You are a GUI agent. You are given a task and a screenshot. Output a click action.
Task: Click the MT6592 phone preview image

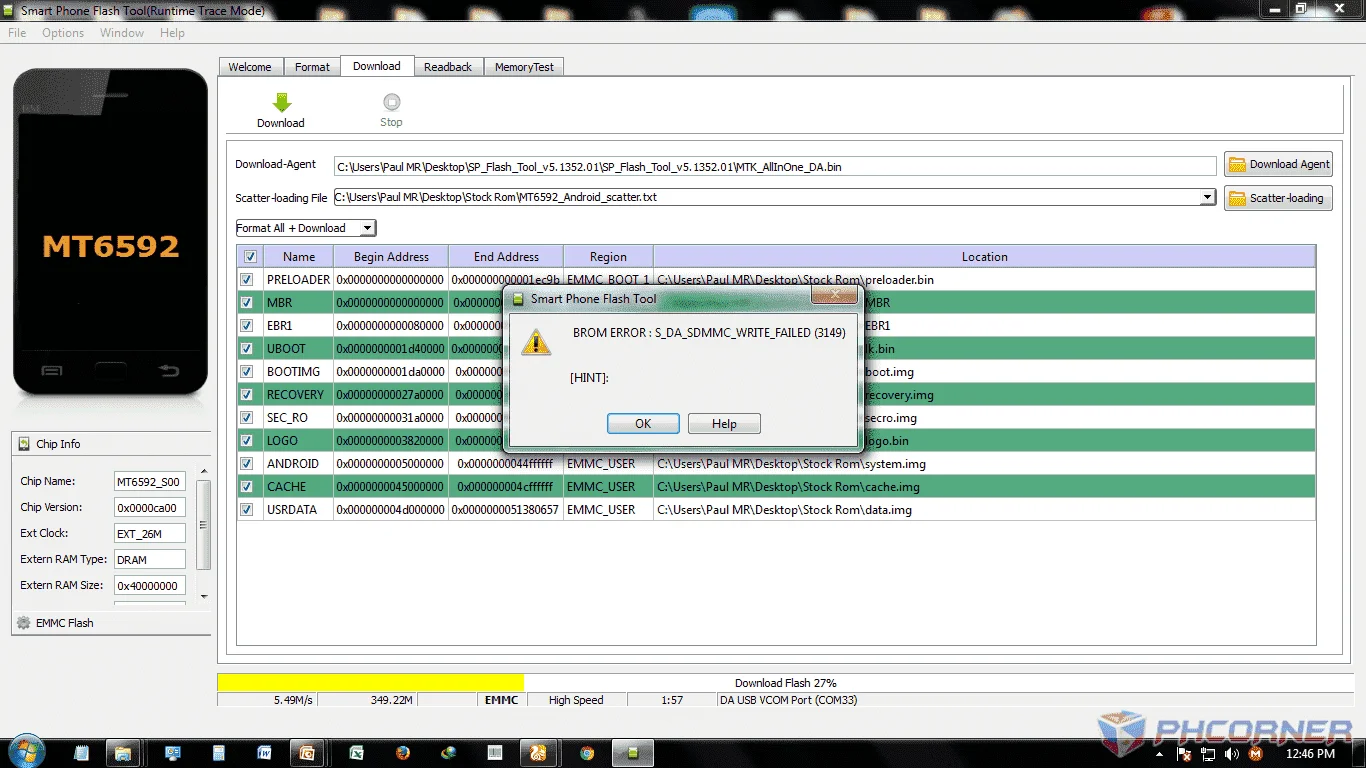(x=110, y=232)
